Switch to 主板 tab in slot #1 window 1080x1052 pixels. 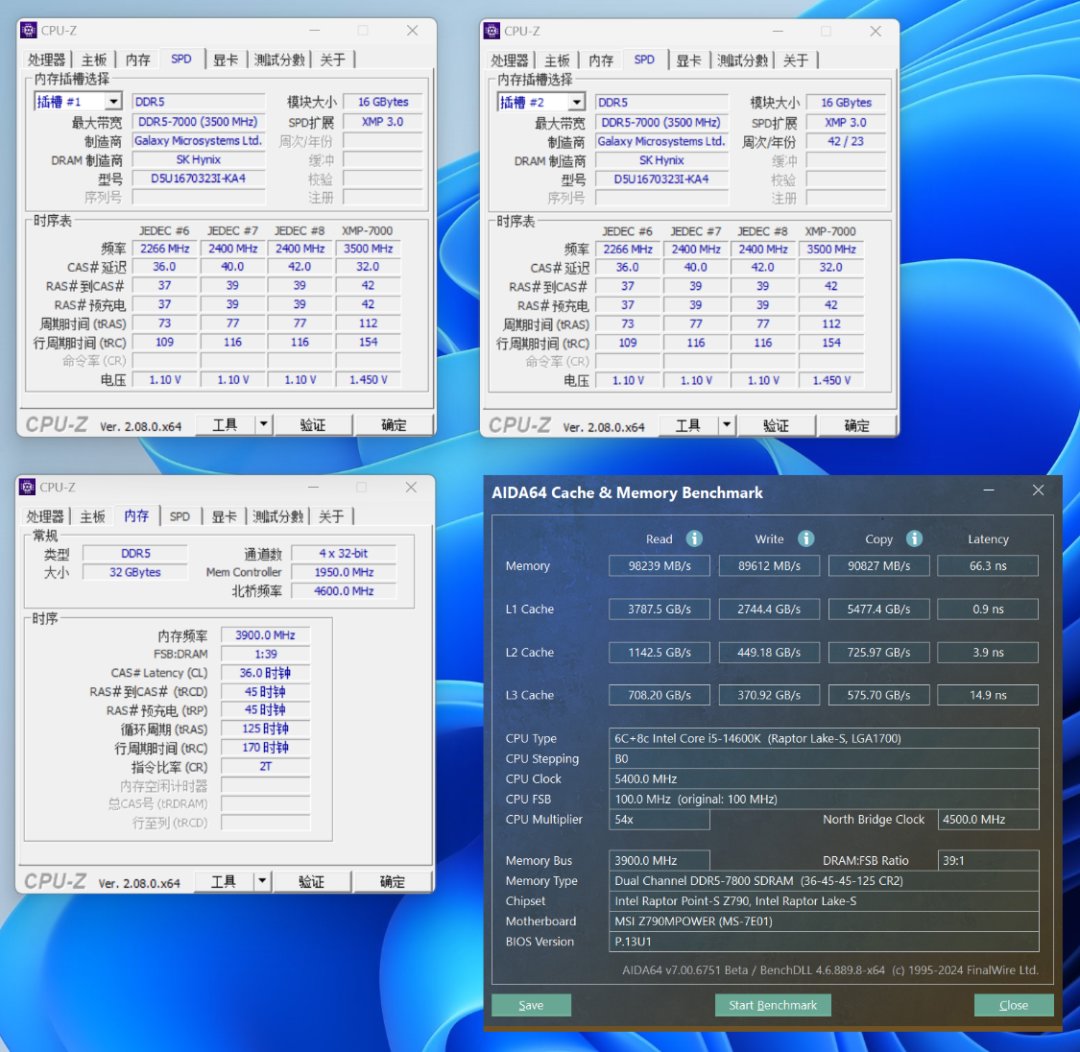(x=94, y=60)
